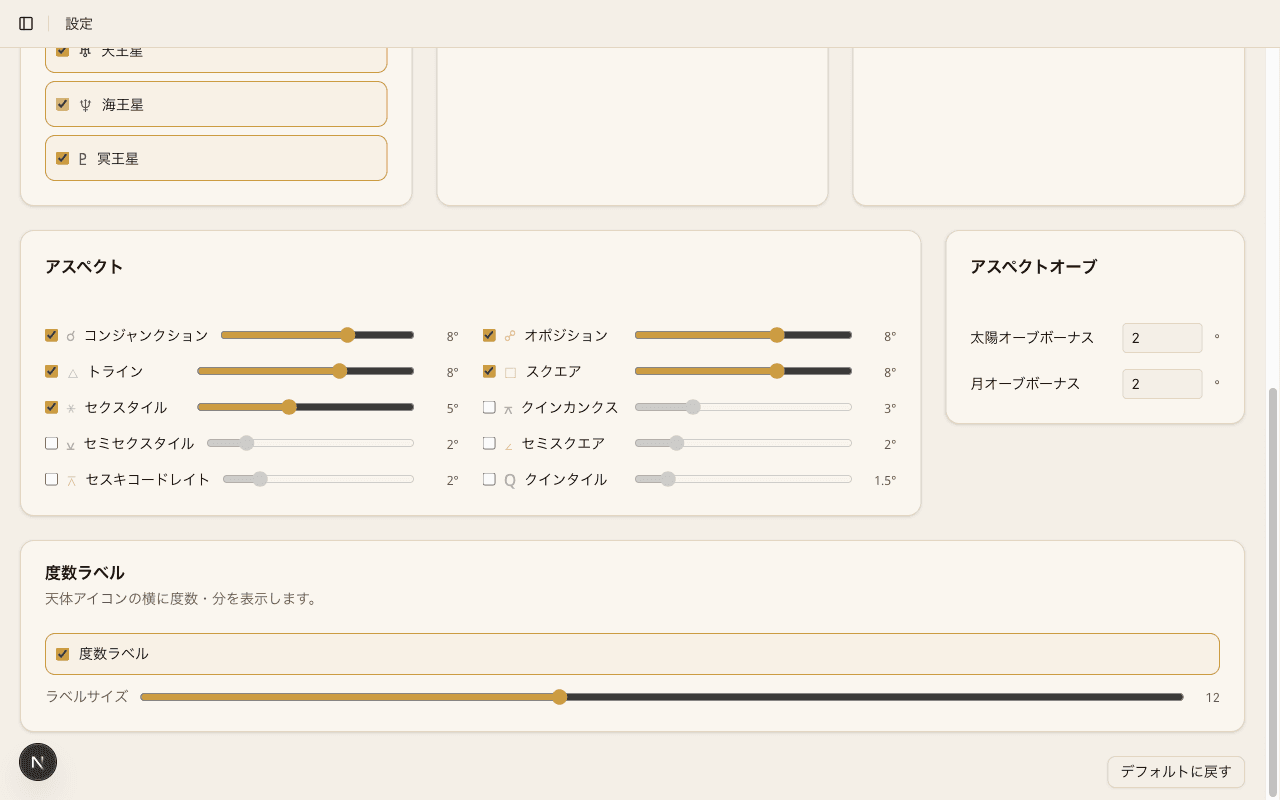Select the 設定 menu item
The width and height of the screenshot is (1280, 800).
[79, 23]
